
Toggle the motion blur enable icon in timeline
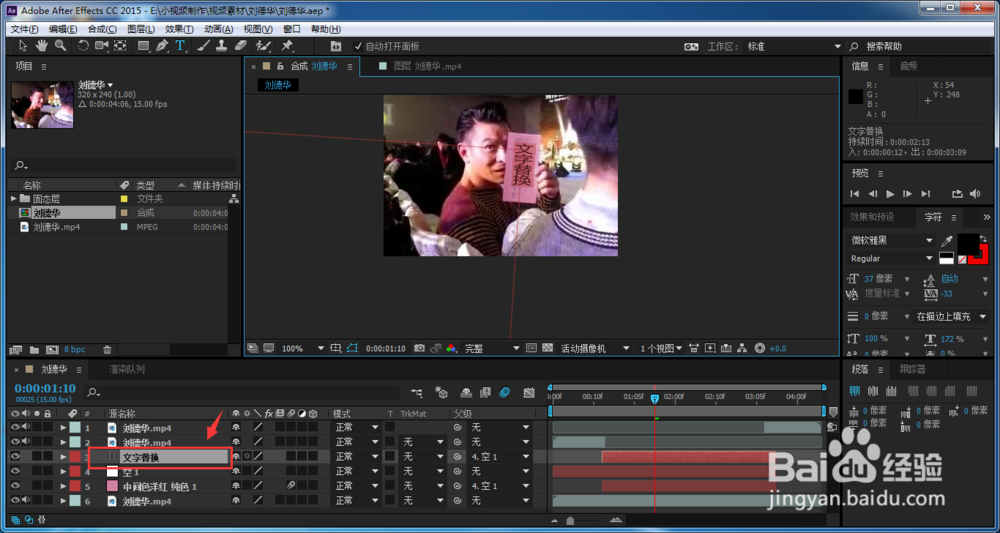(504, 392)
